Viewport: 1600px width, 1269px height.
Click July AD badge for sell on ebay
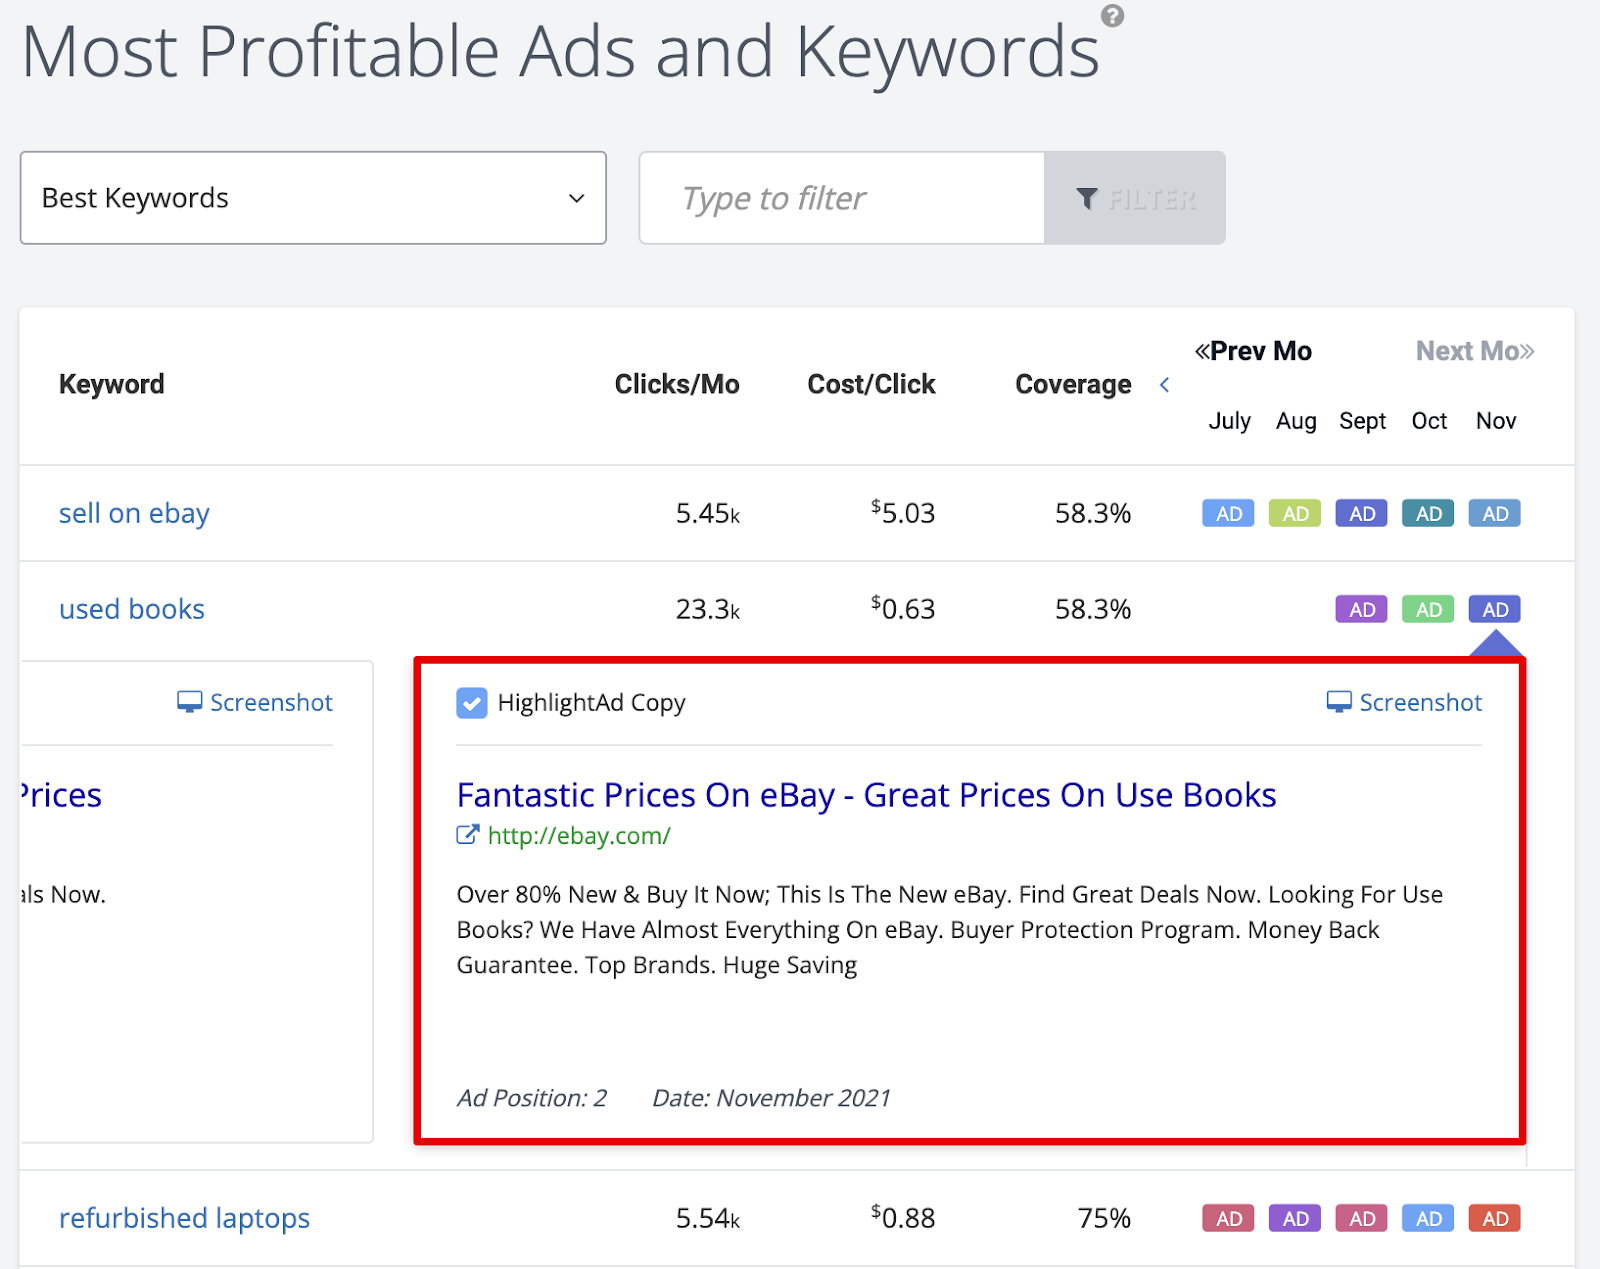pos(1229,514)
